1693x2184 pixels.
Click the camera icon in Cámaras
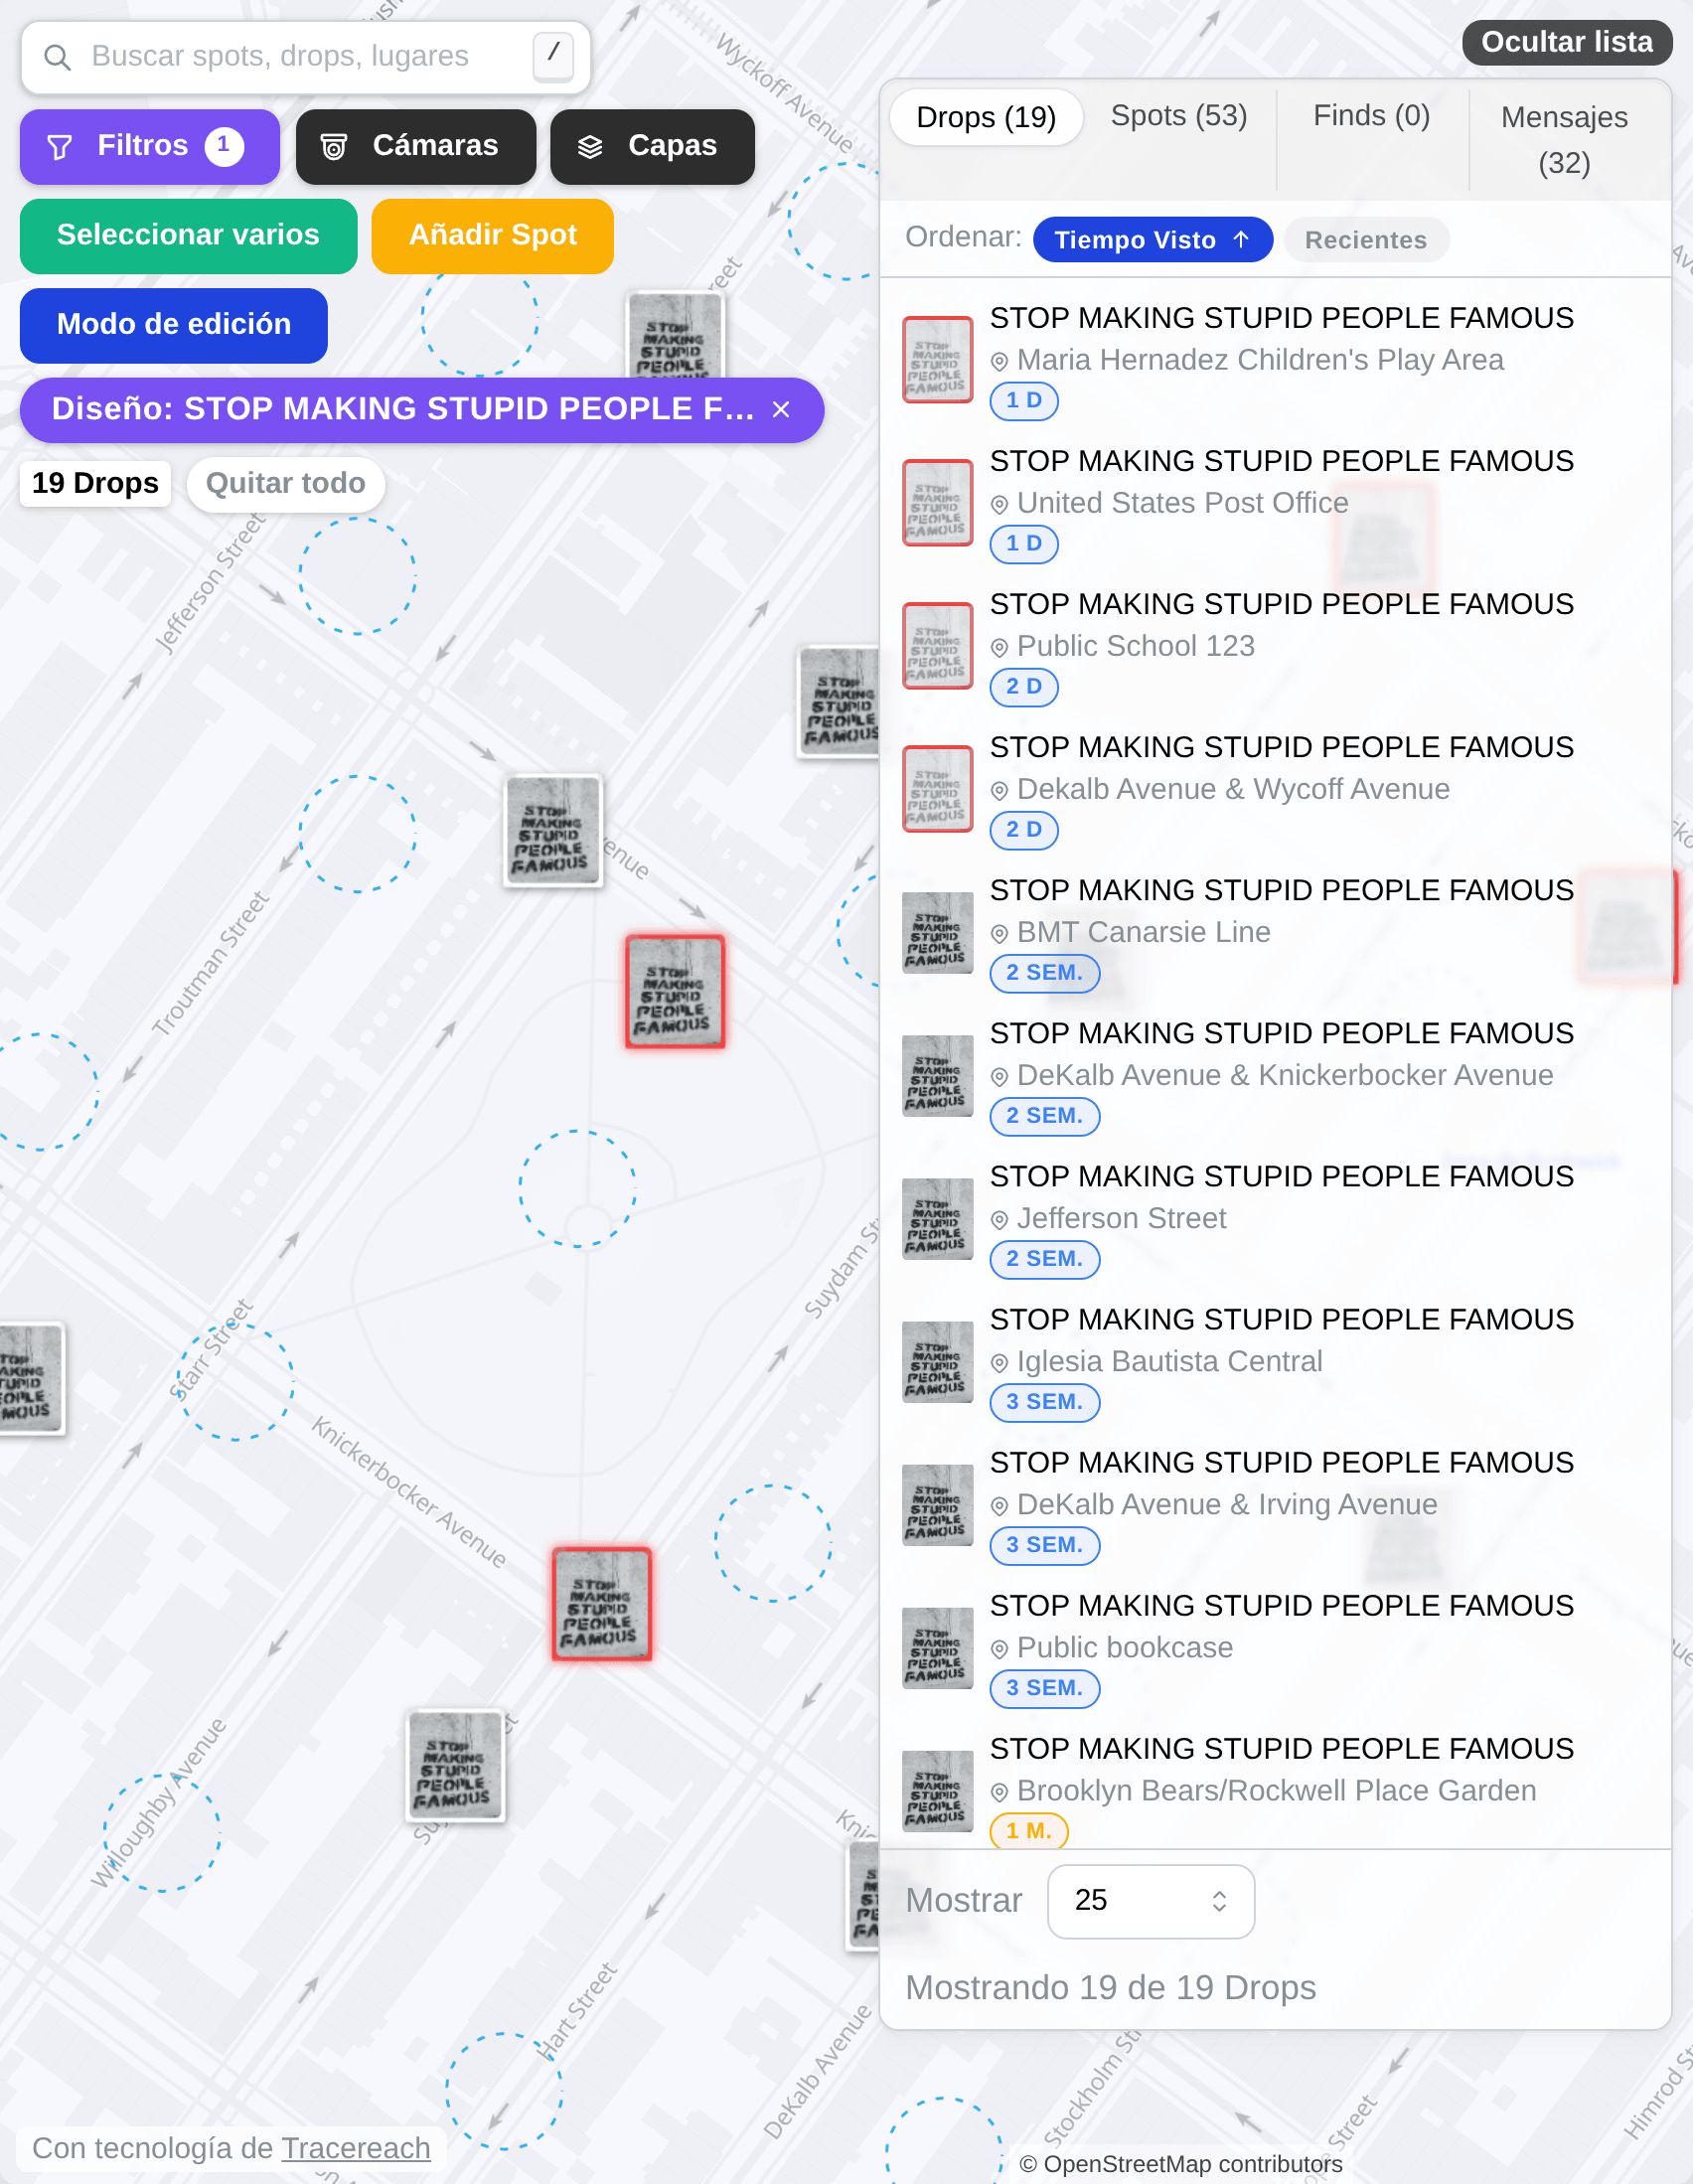tap(333, 147)
